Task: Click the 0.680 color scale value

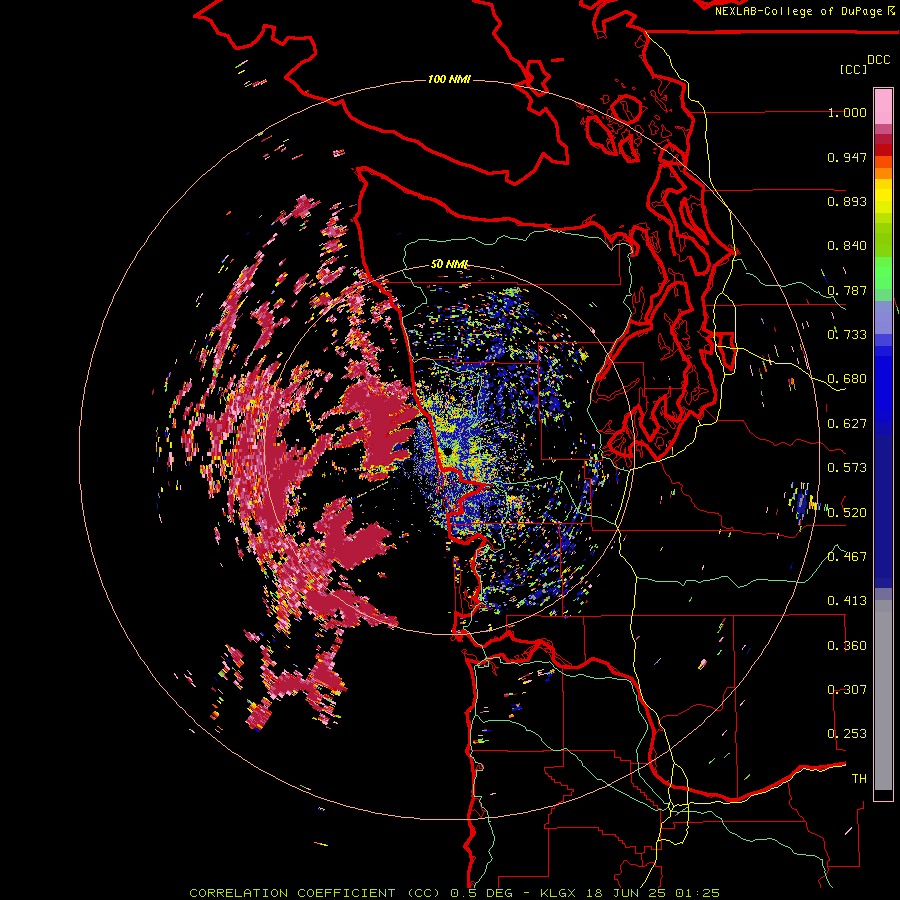Action: (847, 379)
